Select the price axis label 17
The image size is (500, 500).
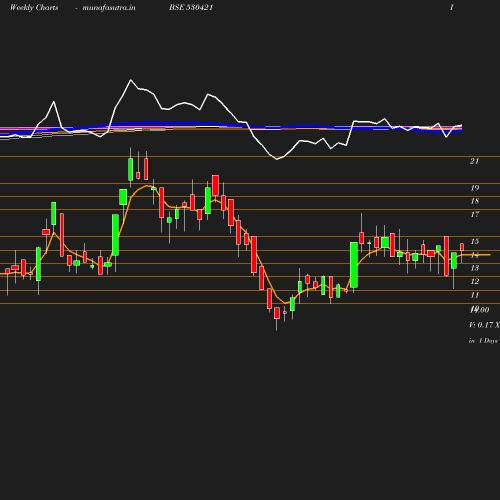(x=475, y=214)
